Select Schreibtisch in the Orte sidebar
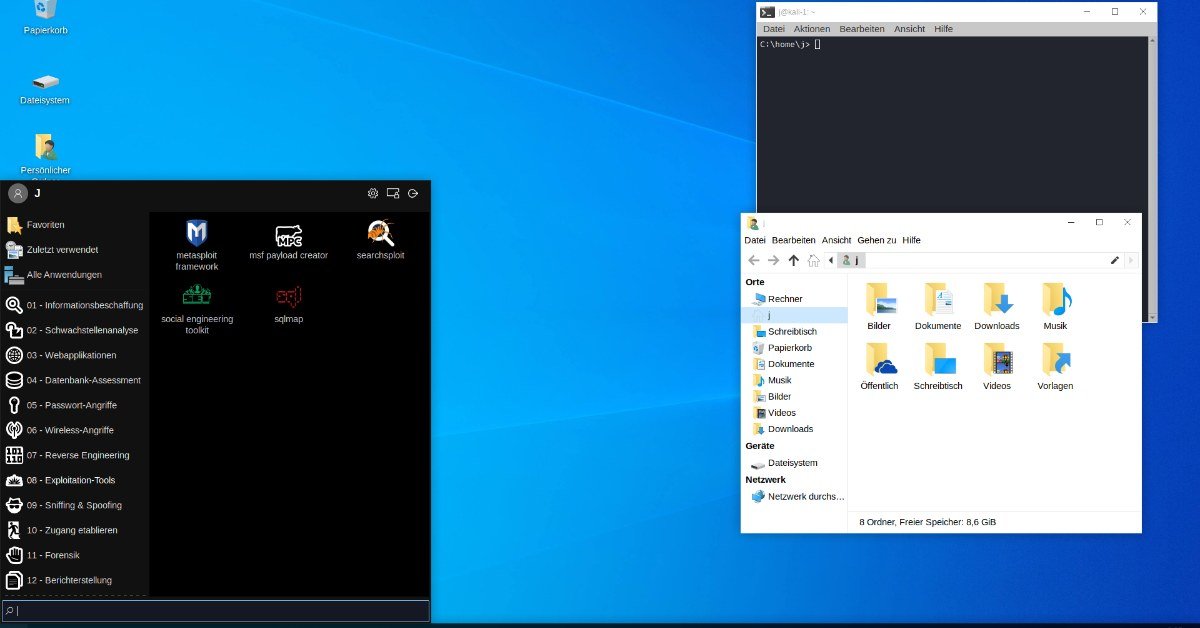1200x628 pixels. click(794, 331)
